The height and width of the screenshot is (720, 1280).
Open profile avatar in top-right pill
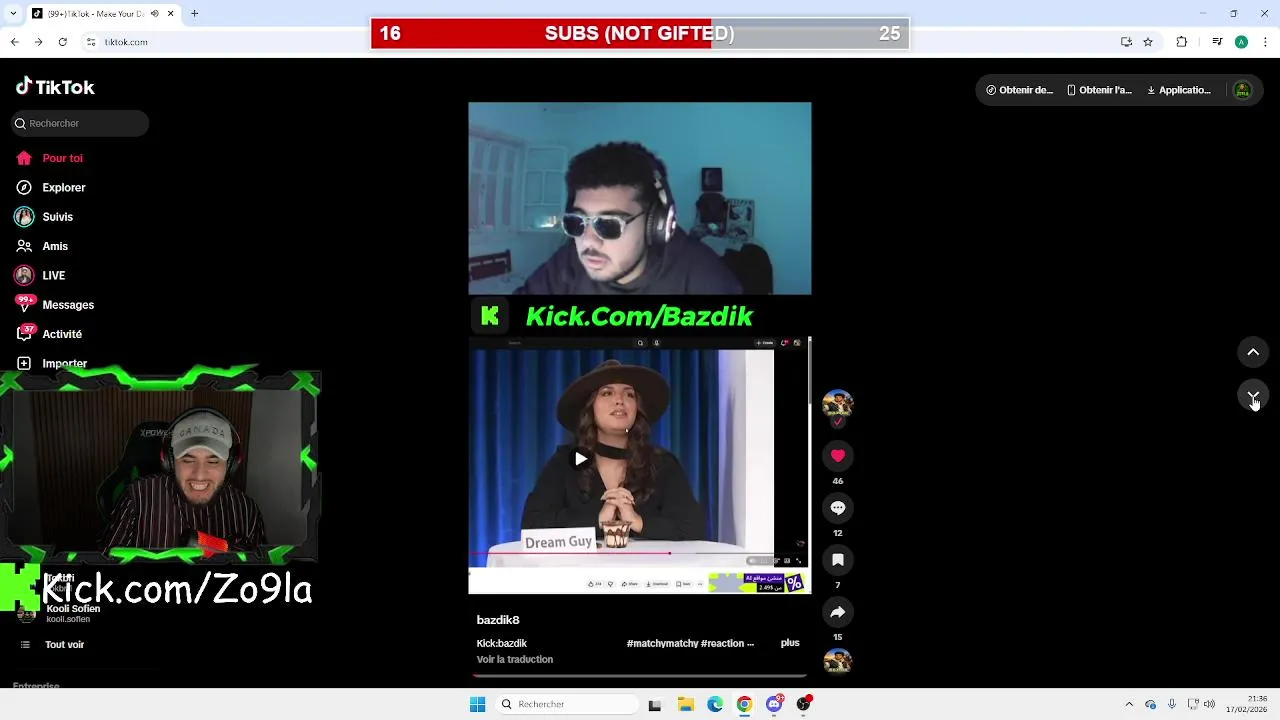(x=1242, y=90)
